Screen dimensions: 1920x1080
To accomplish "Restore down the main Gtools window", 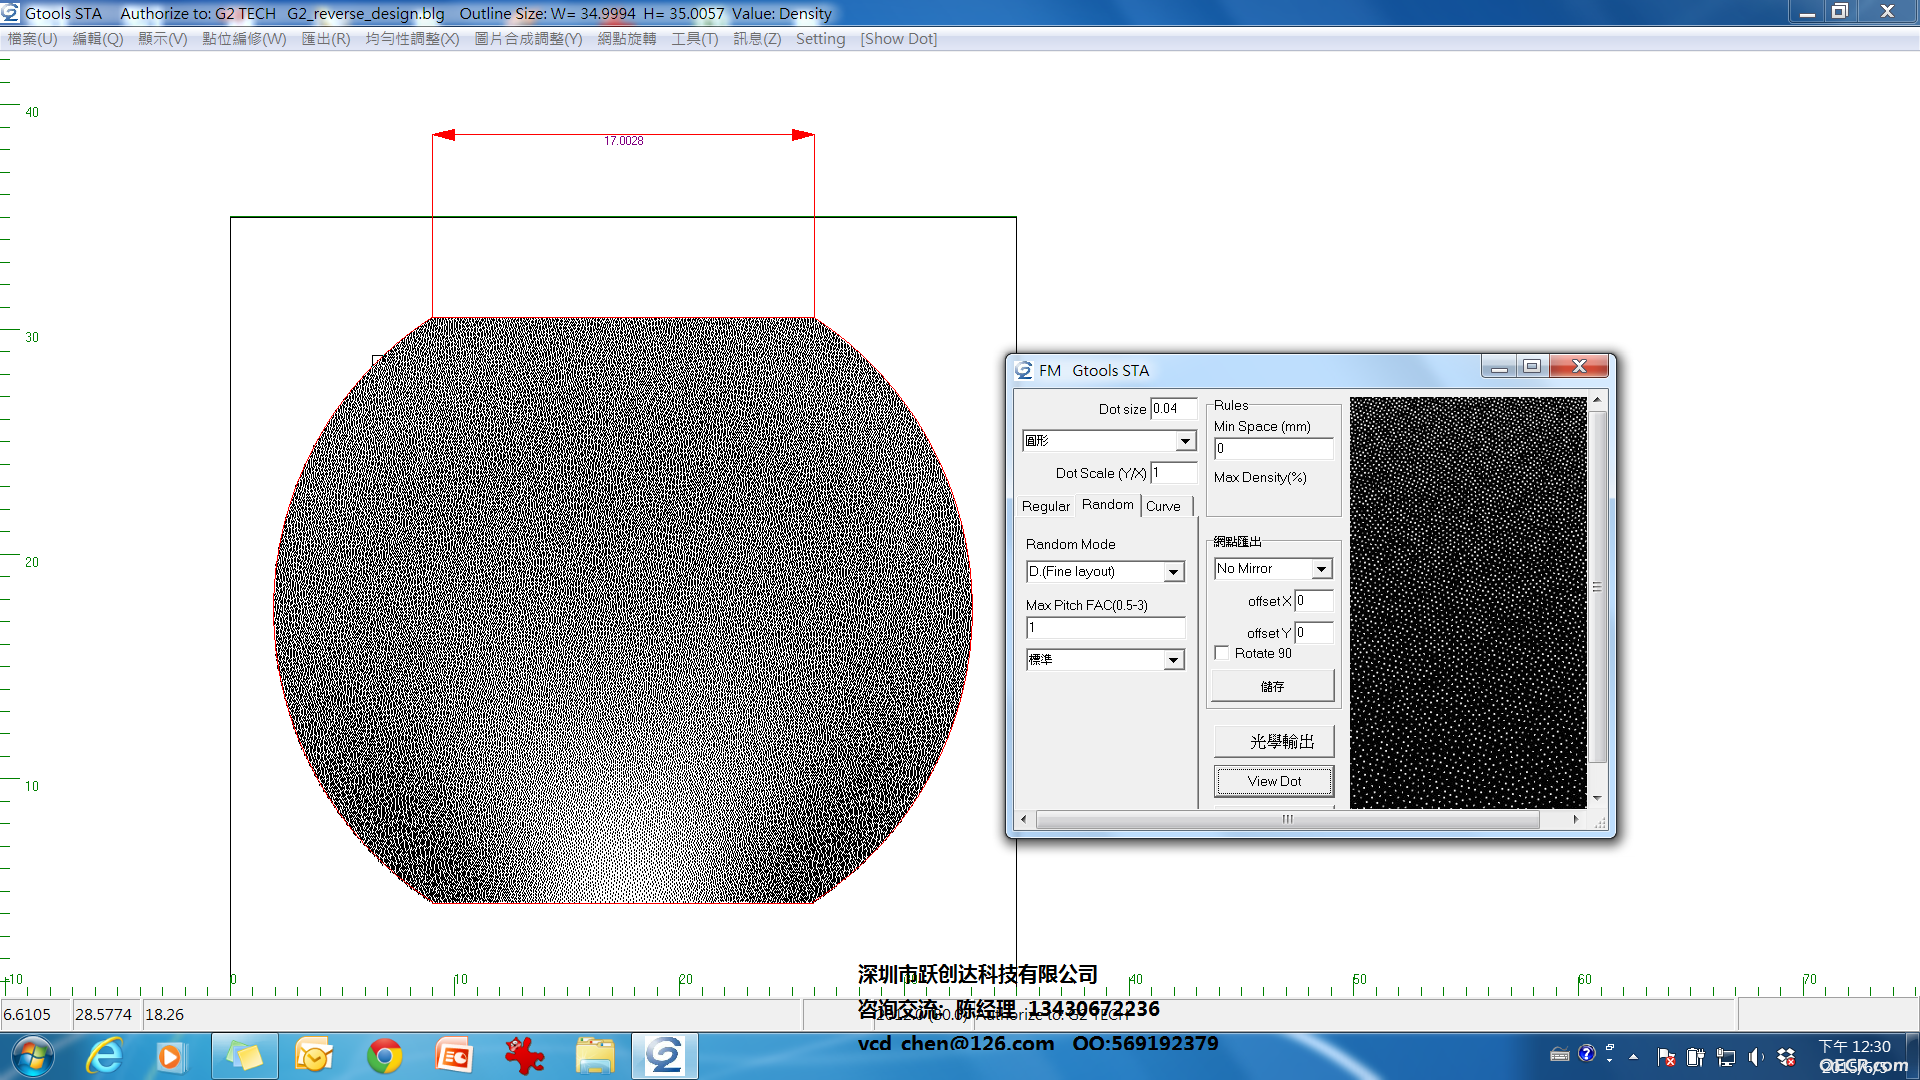I will [x=1840, y=12].
